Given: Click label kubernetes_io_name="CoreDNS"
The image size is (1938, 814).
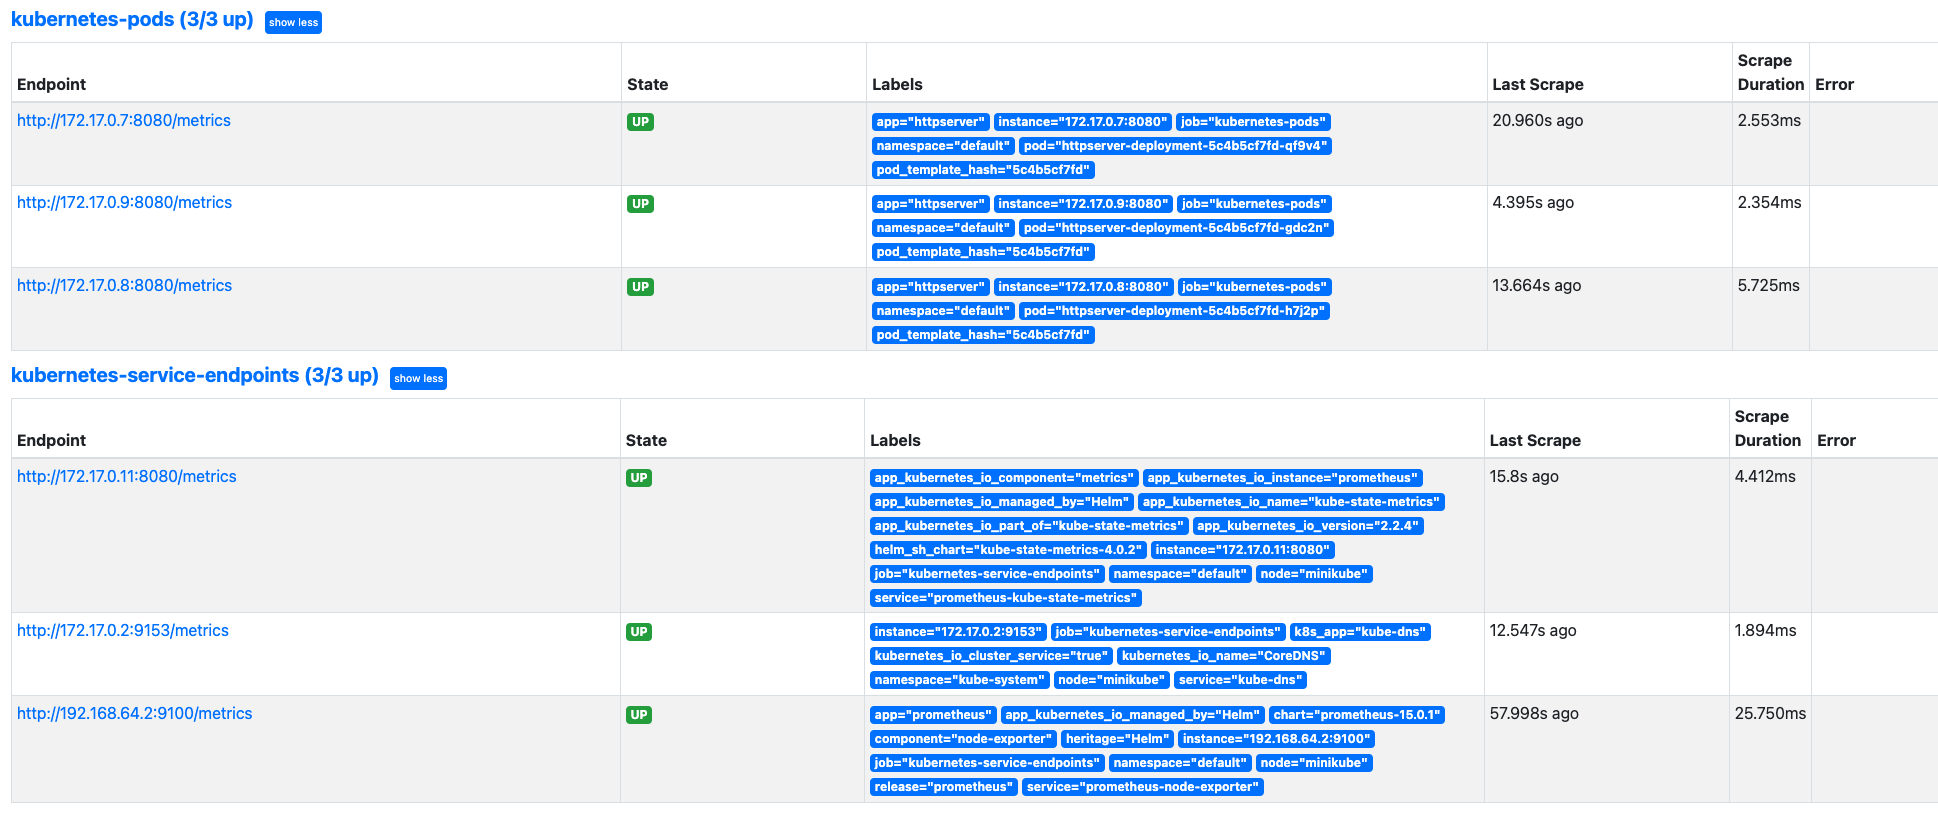Looking at the screenshot, I should tap(1224, 656).
